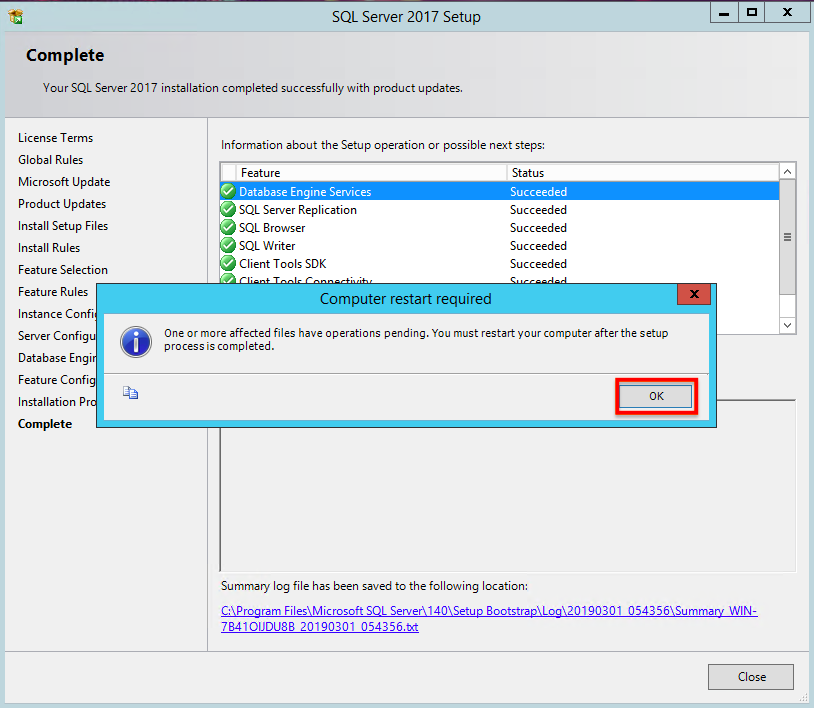Click the Status column header
This screenshot has height=708, width=814.
[643, 173]
